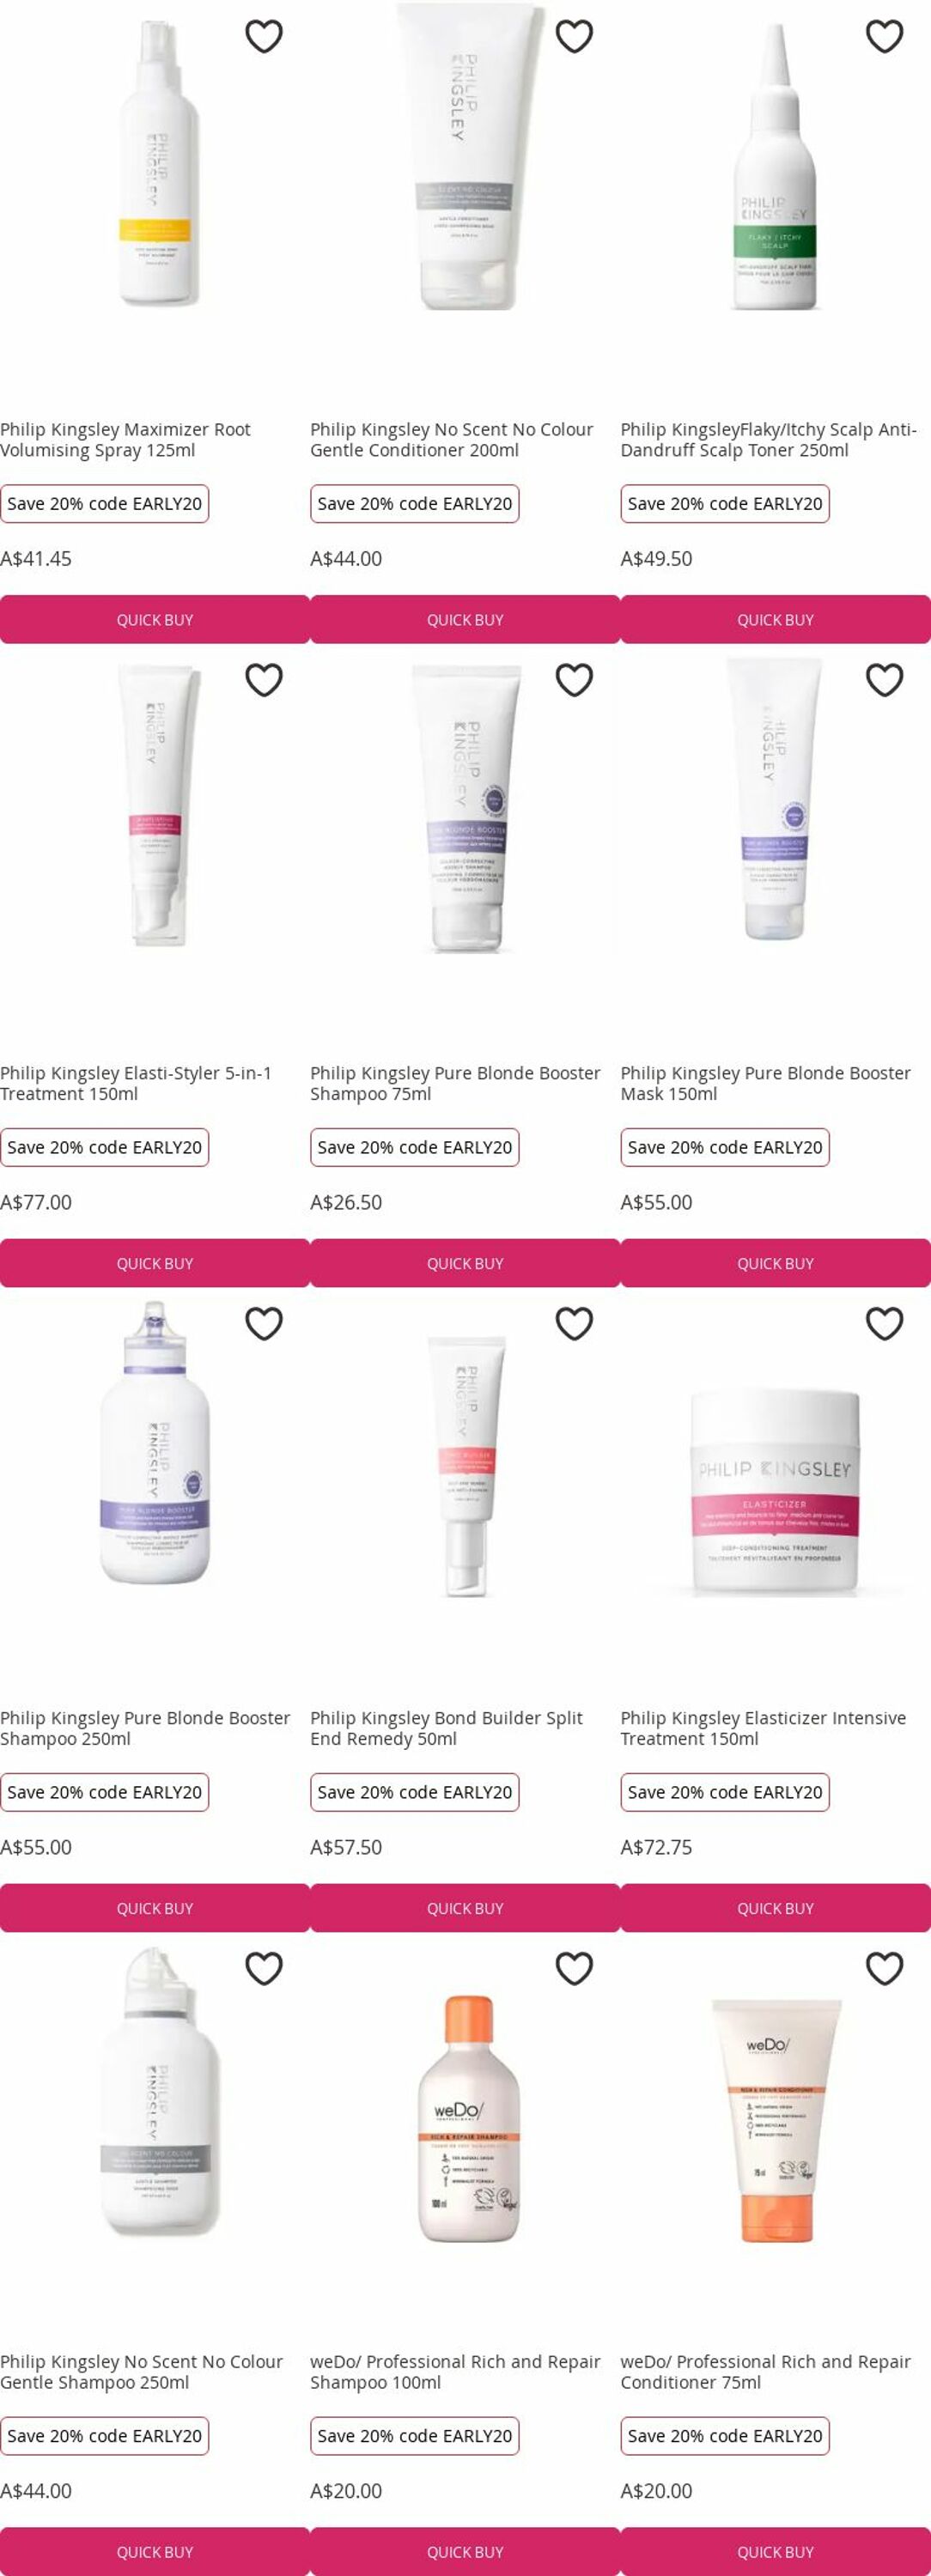
Task: Add No Scent No Colour Conditioner to wishlist
Action: click(x=574, y=36)
